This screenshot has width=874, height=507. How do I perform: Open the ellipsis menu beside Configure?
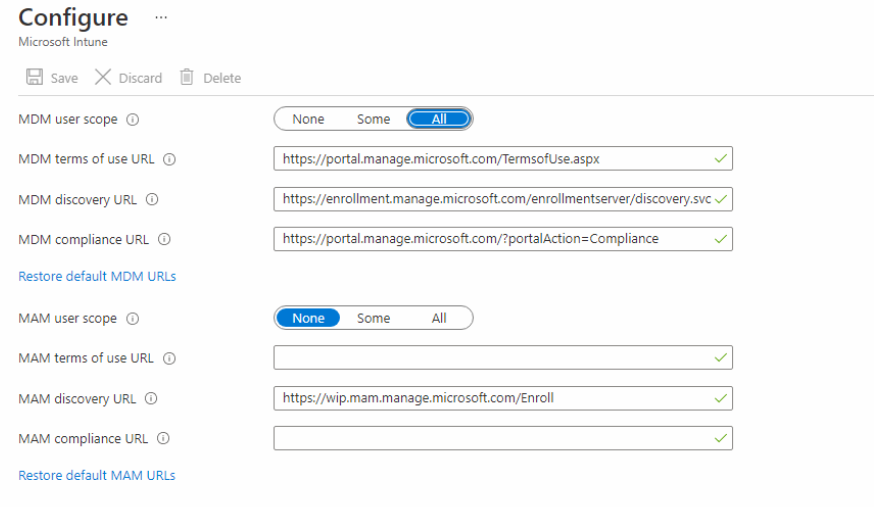[x=161, y=17]
